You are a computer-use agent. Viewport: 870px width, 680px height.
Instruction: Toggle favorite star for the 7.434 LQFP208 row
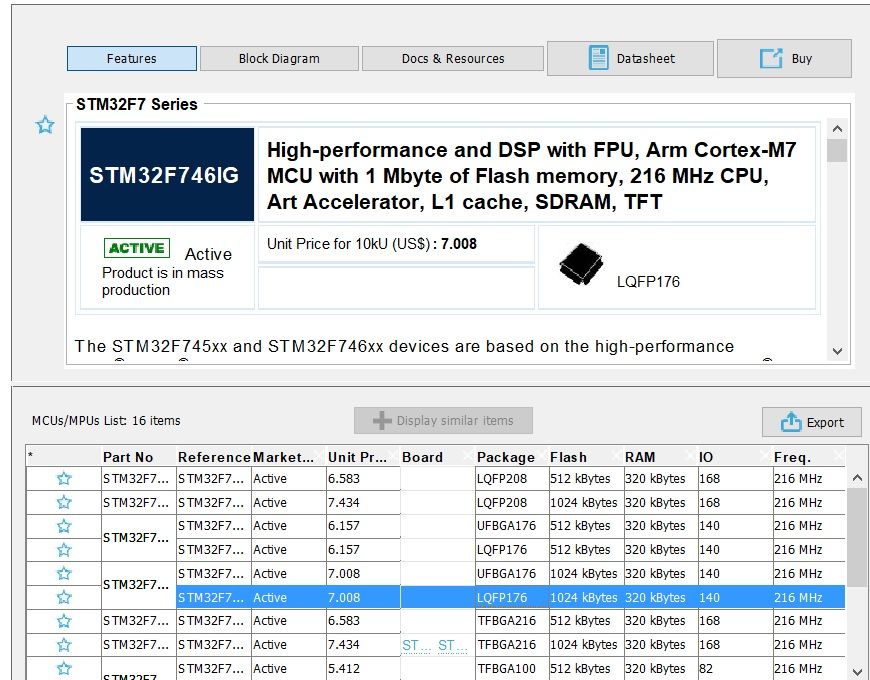click(x=64, y=502)
